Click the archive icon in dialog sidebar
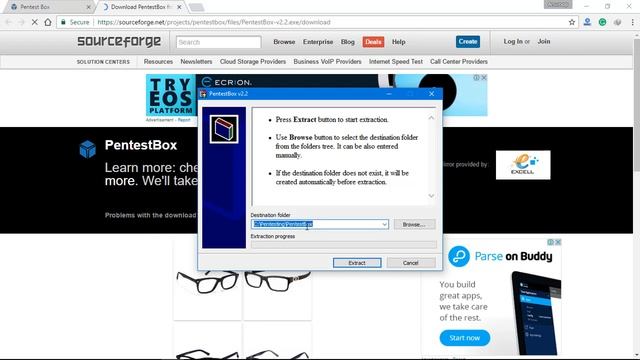The image size is (640, 360). click(x=224, y=129)
